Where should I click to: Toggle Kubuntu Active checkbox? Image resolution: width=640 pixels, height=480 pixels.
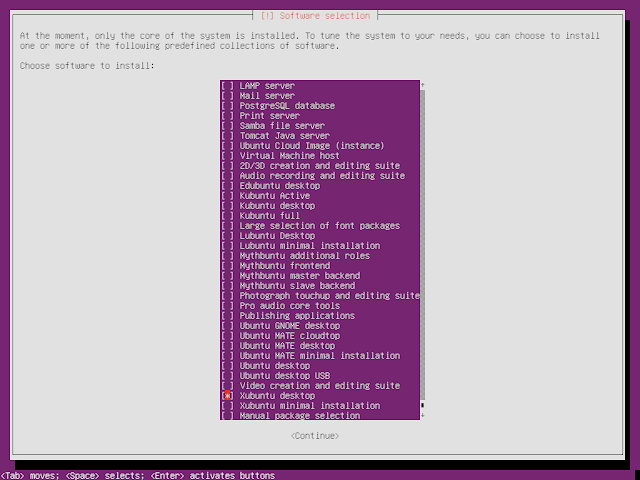227,196
